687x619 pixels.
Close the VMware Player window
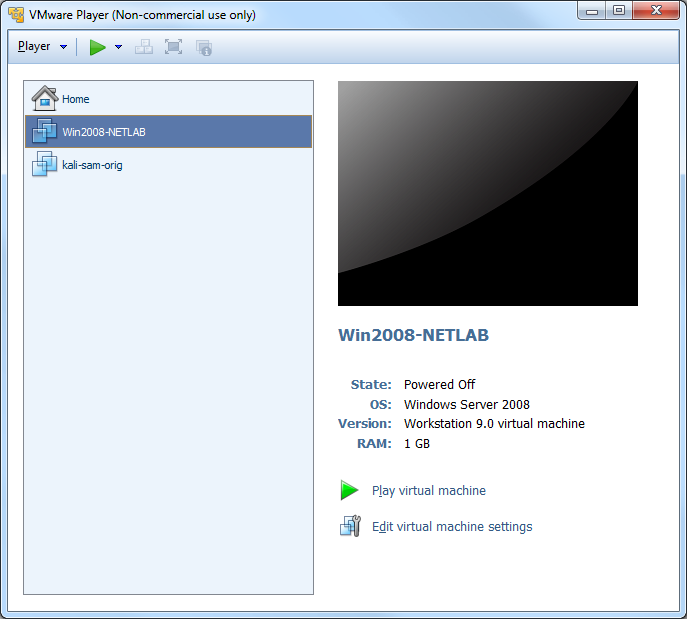point(656,11)
